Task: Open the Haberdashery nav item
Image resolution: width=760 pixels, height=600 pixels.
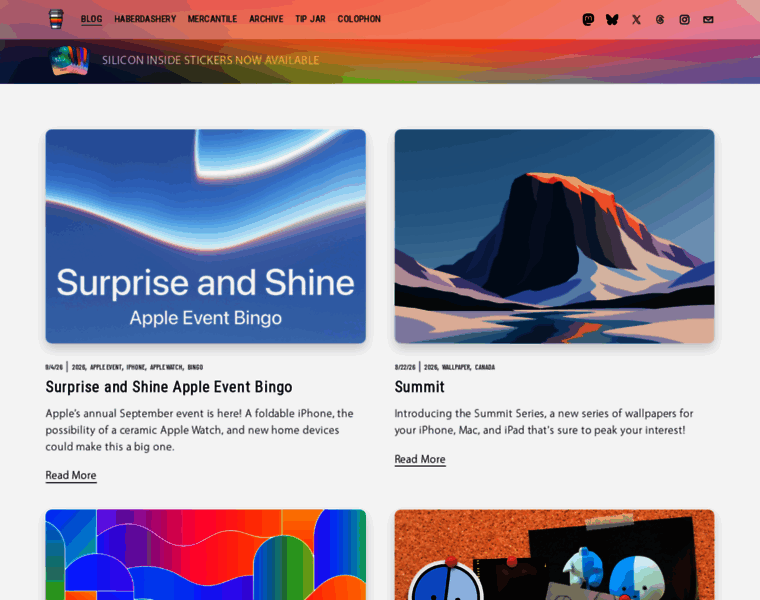Action: 145,19
